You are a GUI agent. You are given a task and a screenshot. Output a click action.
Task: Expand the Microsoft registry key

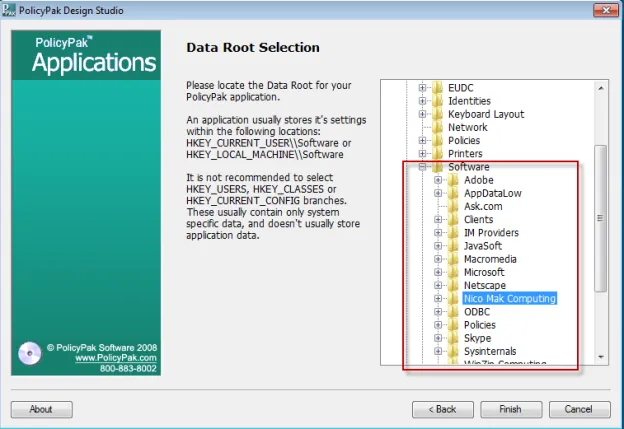coord(438,272)
